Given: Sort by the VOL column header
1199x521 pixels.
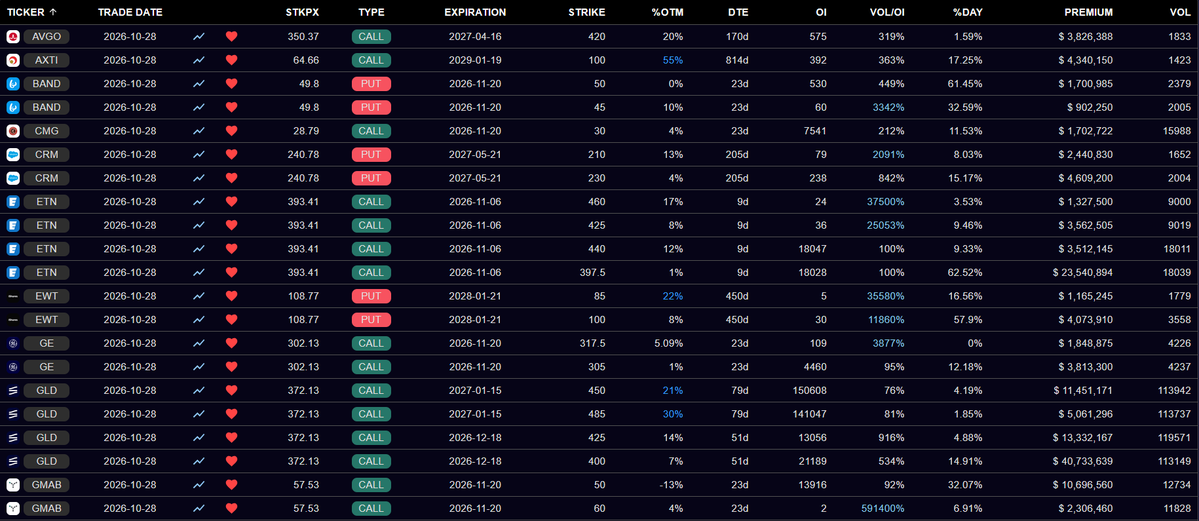Looking at the screenshot, I should tap(1180, 12).
